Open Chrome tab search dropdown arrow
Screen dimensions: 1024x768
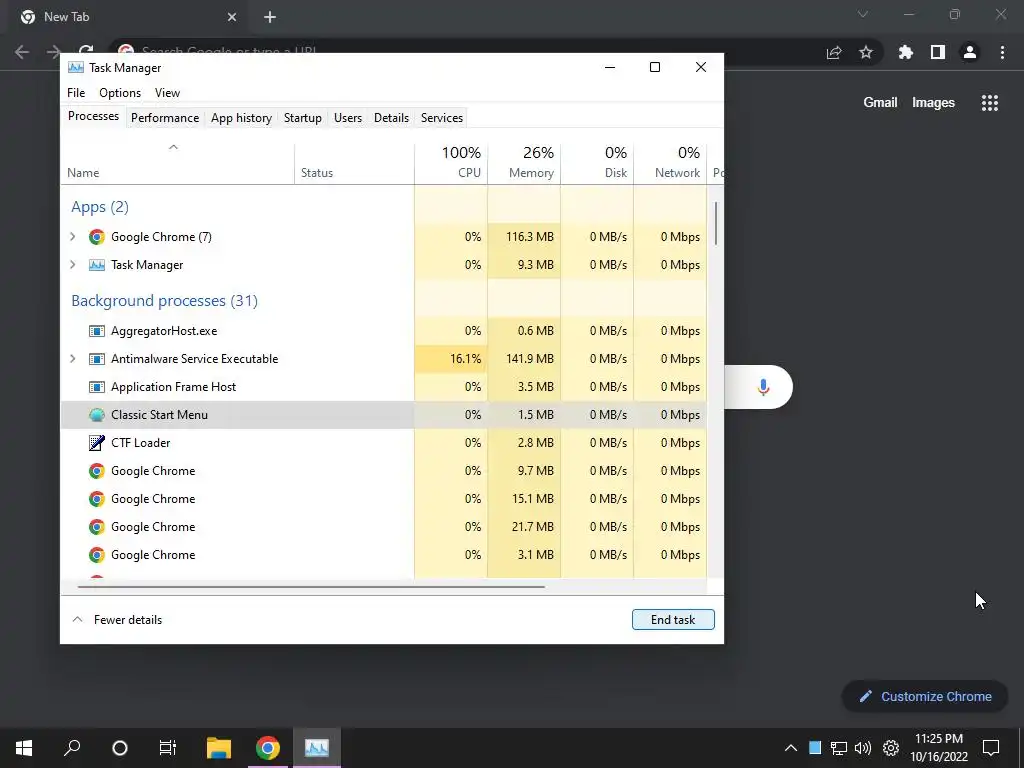coord(863,14)
